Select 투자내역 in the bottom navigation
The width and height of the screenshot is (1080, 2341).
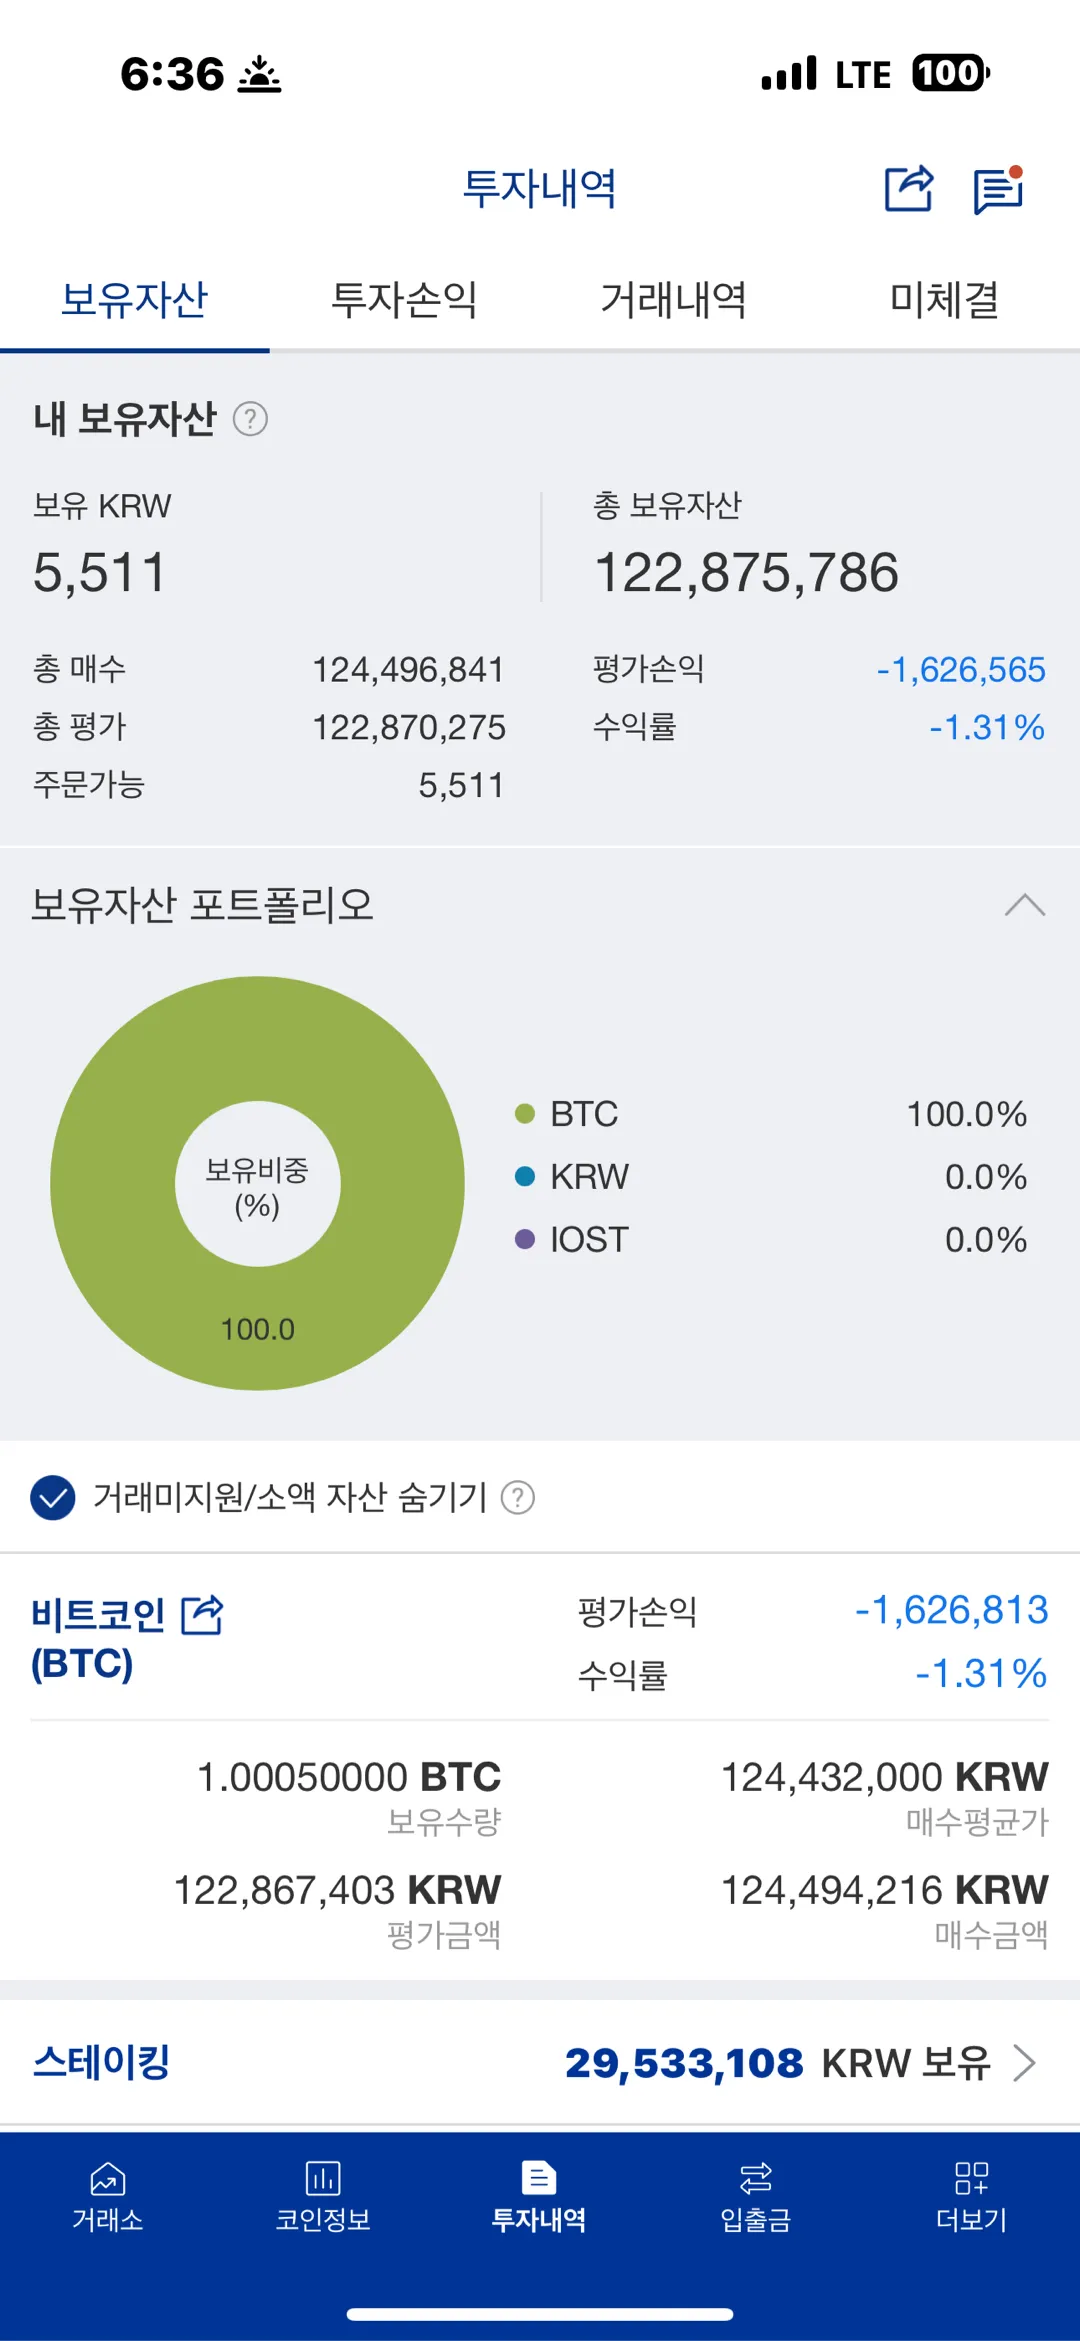539,2196
